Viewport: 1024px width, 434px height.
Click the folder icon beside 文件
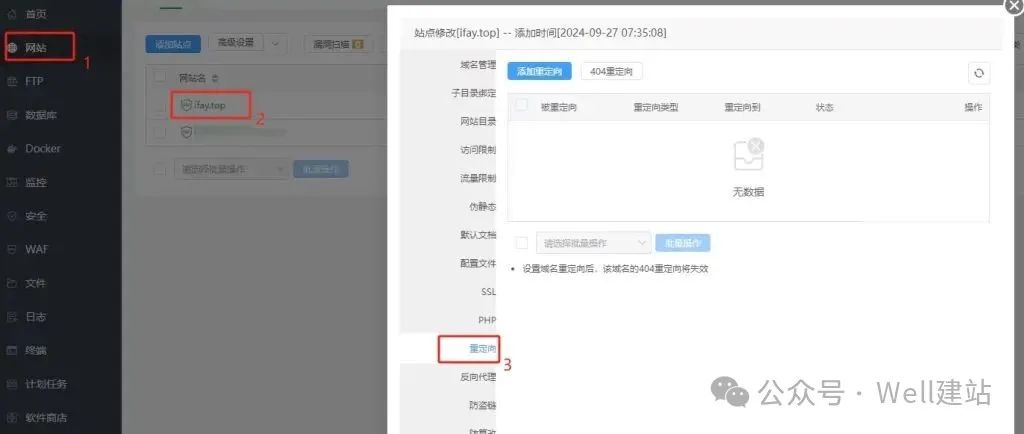[12, 283]
